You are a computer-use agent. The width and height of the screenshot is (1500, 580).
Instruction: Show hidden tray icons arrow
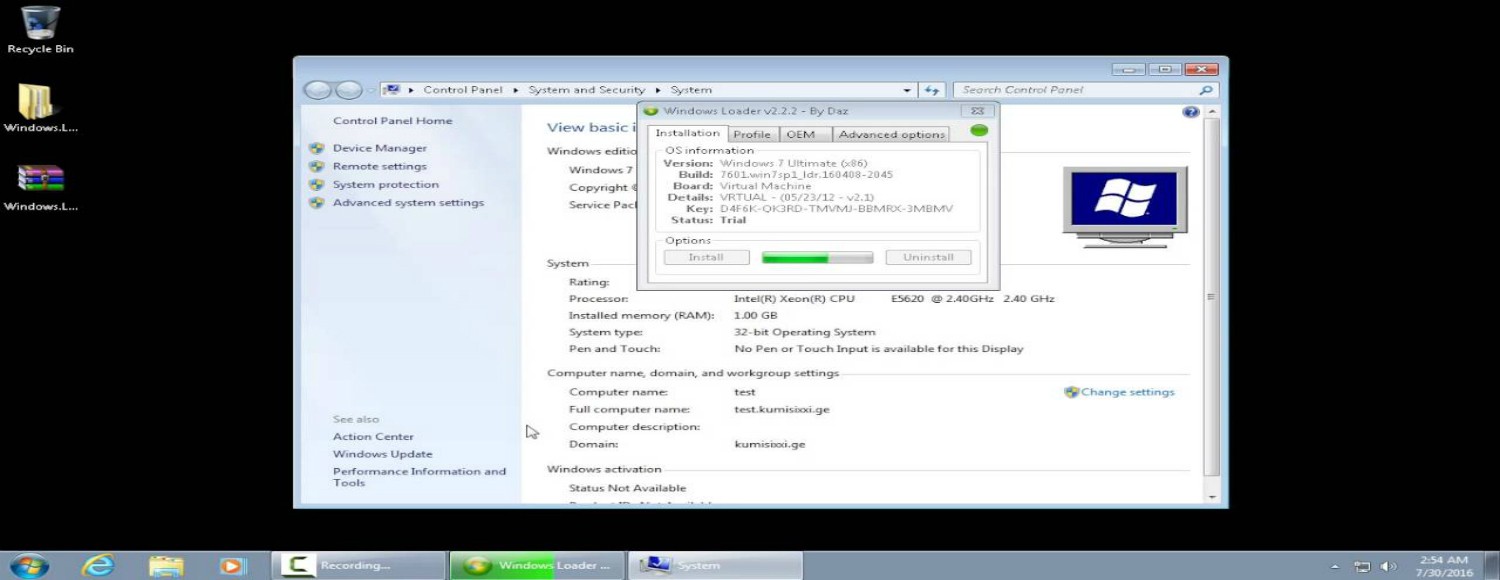[1335, 567]
